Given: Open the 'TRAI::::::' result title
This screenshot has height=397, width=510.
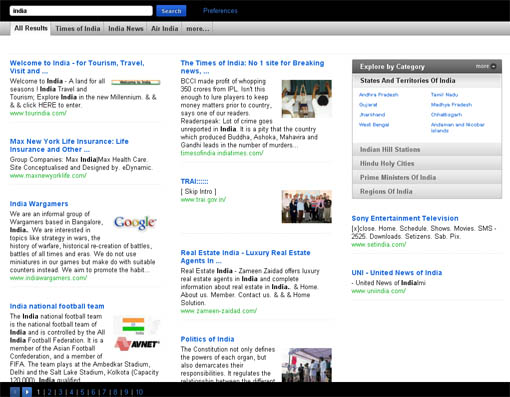Looking at the screenshot, I should point(194,181).
